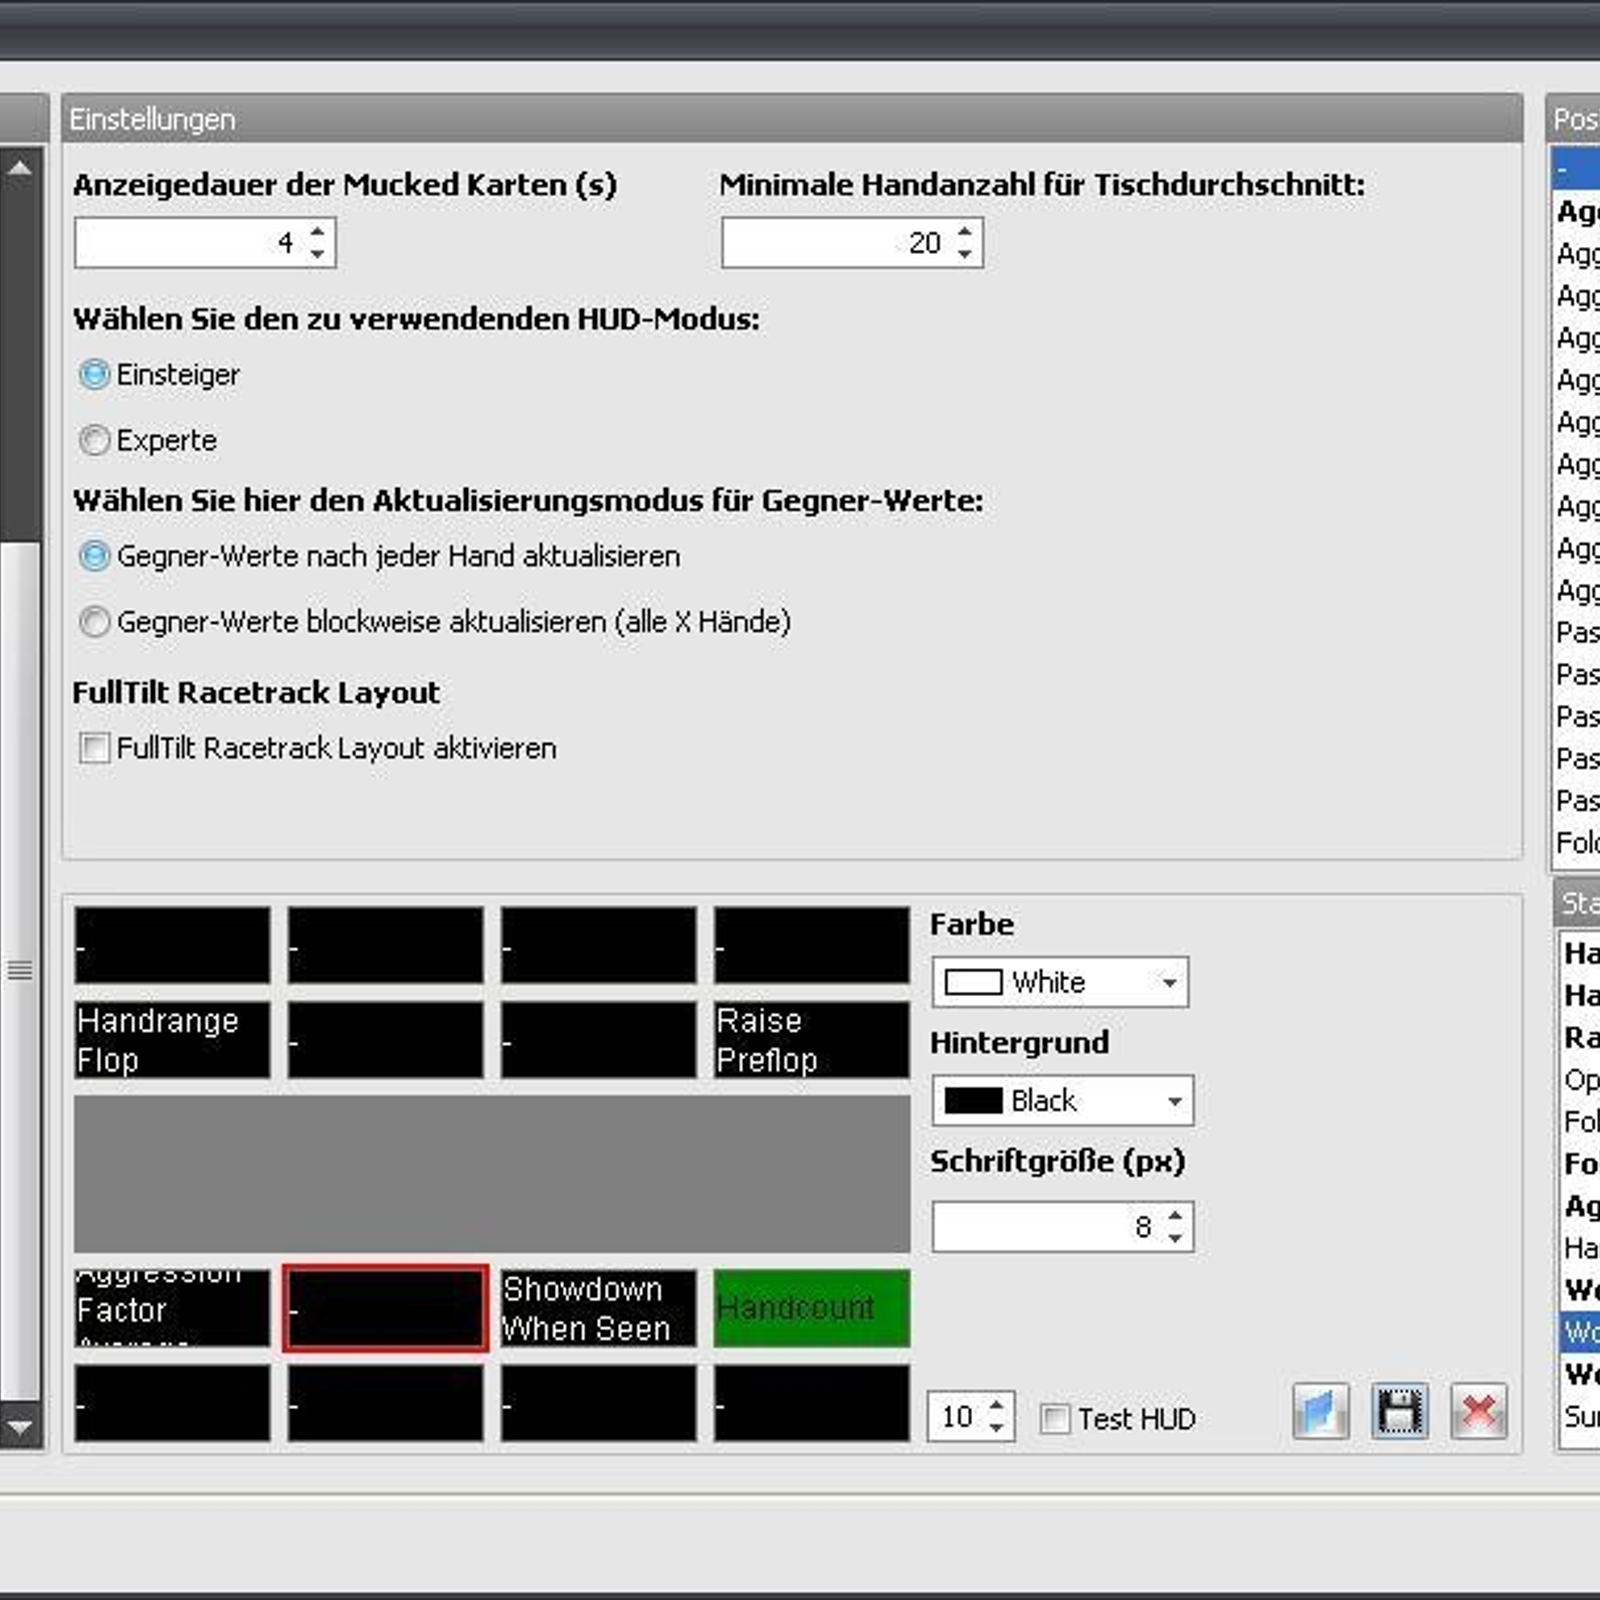This screenshot has height=1600, width=1600.
Task: Select the Raise Preflop HUD cell
Action: [x=811, y=1040]
